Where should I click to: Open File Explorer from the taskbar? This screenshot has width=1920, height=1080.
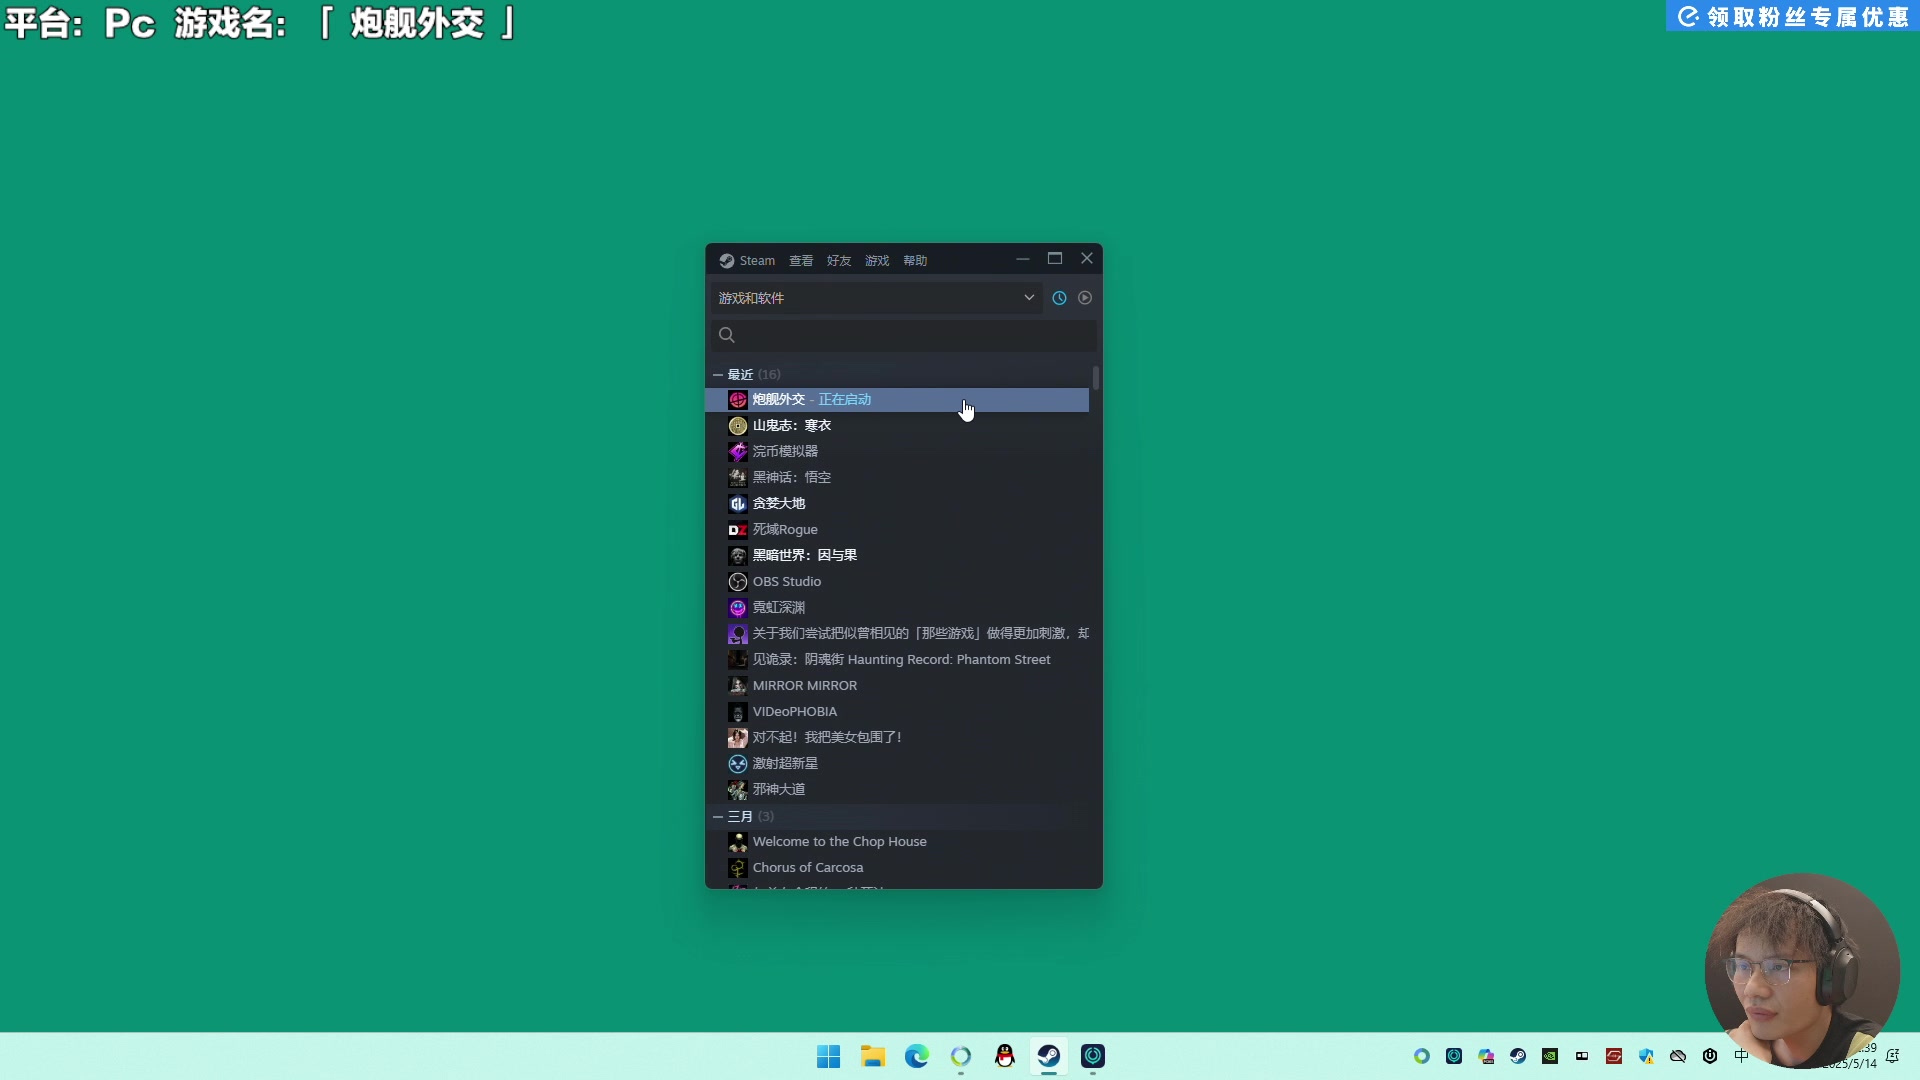(873, 1057)
